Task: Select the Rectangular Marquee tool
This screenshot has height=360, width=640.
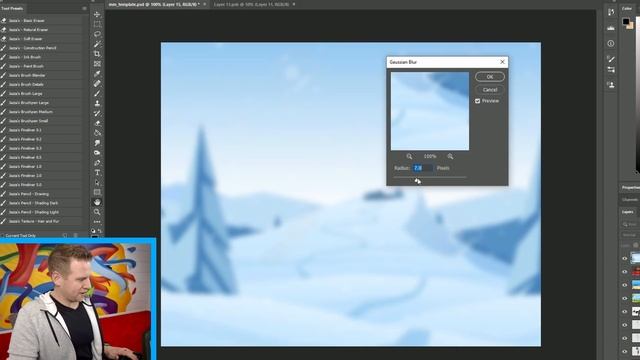Action: pos(97,24)
